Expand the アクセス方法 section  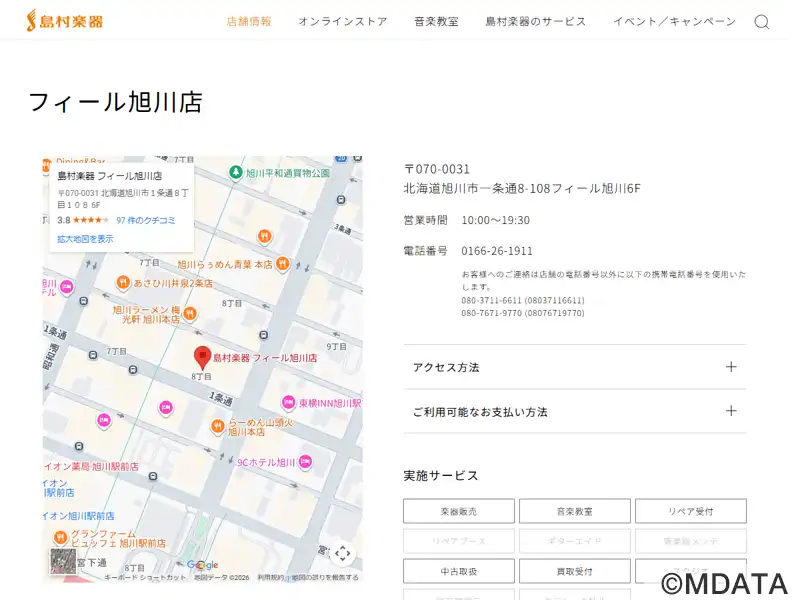pos(574,367)
